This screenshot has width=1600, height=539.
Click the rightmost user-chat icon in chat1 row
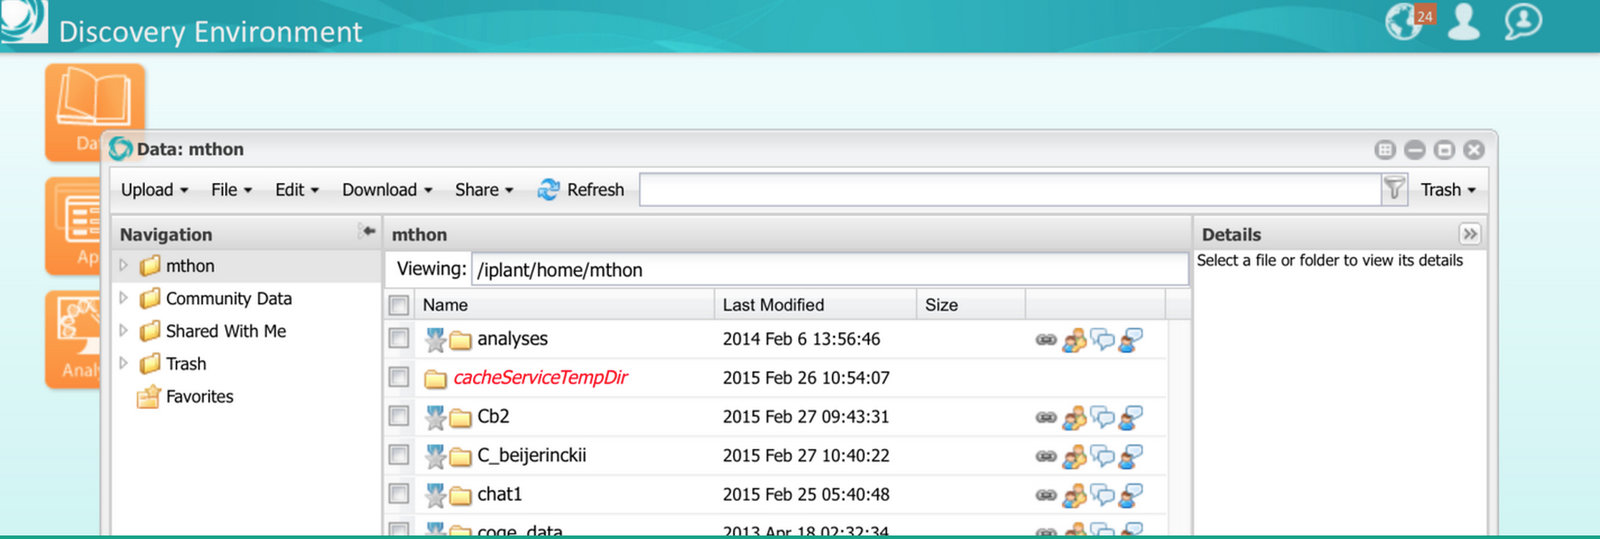(1130, 495)
